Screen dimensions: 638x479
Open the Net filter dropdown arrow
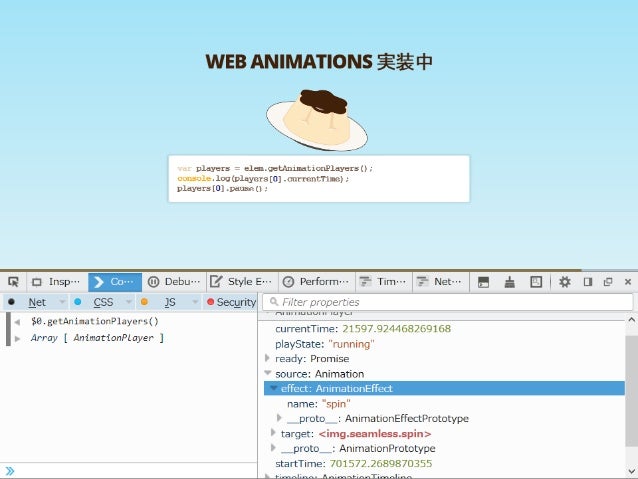click(x=62, y=302)
